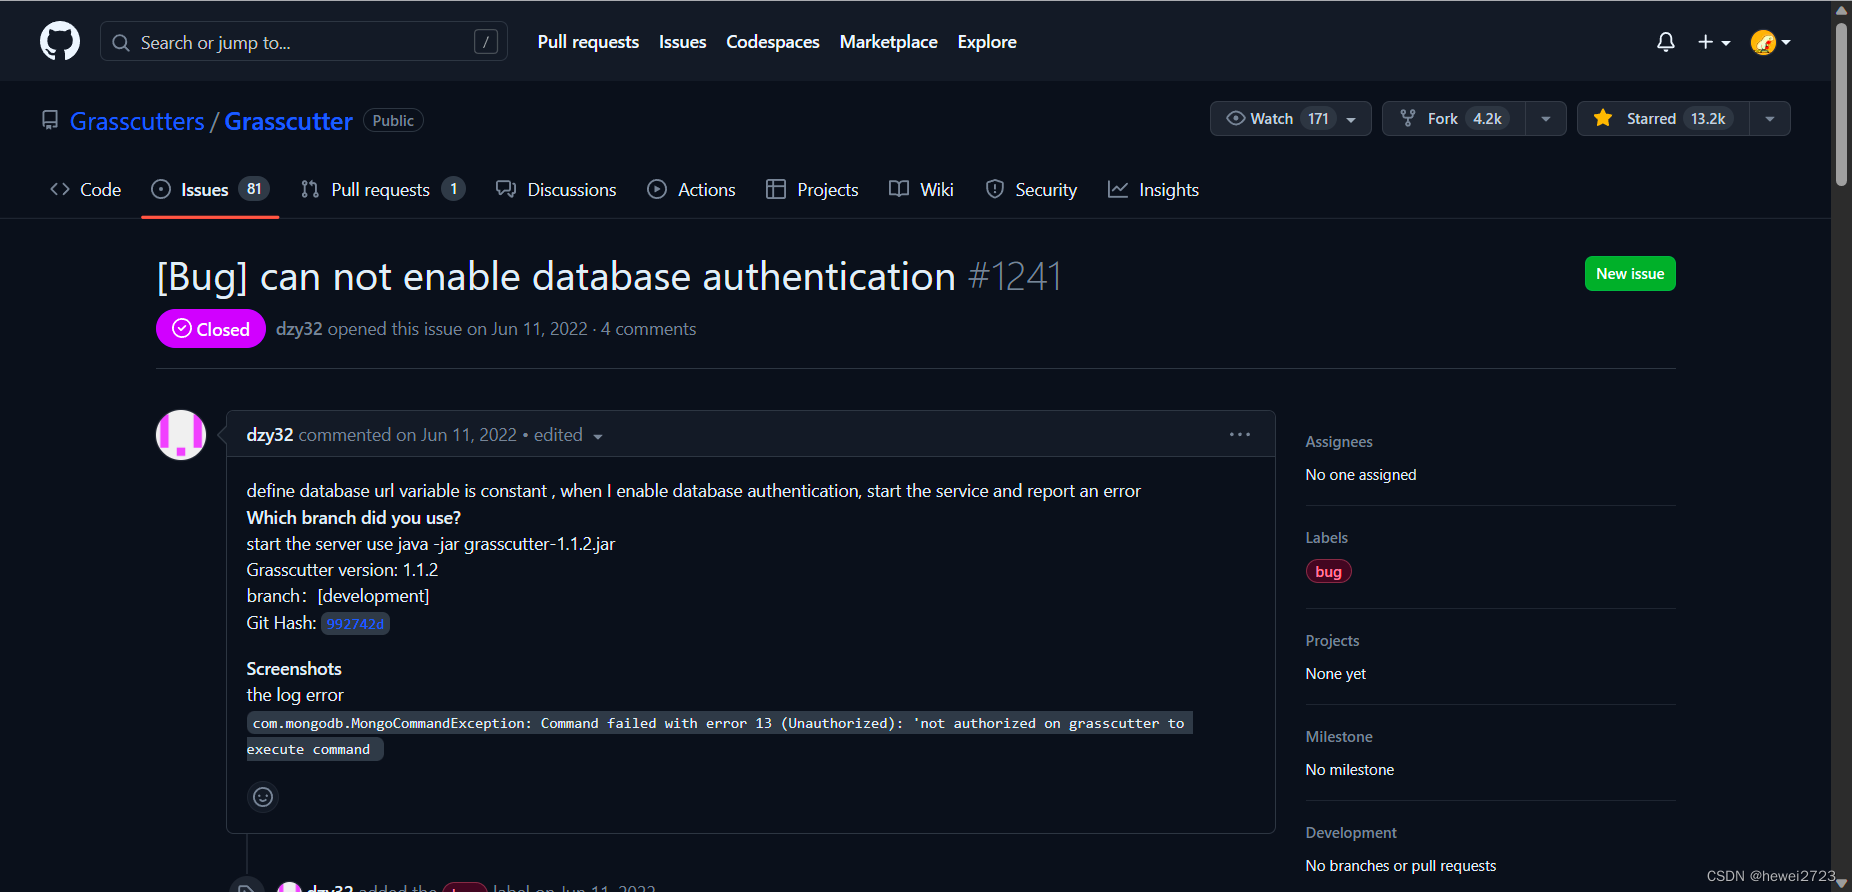Go to Marketplace

[889, 42]
